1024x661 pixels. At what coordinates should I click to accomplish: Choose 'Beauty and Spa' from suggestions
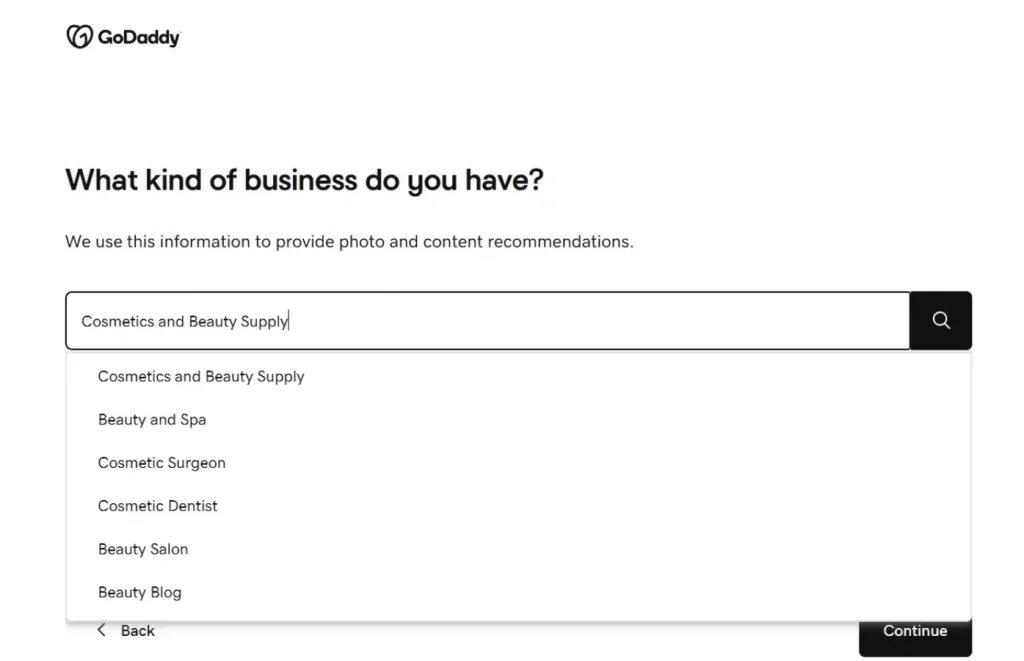coord(151,419)
